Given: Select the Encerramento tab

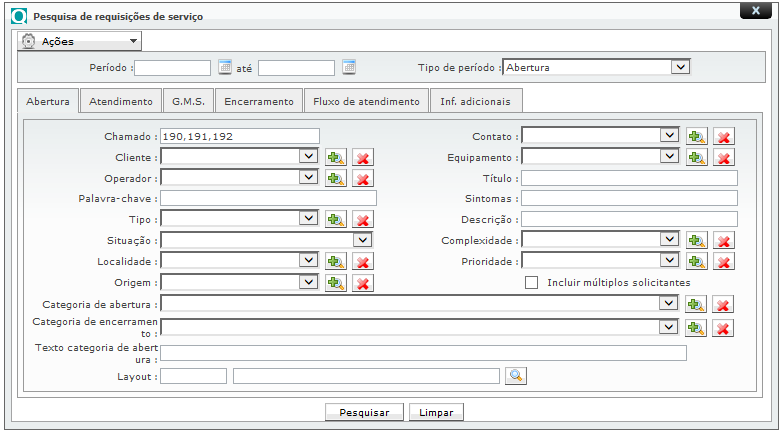Looking at the screenshot, I should [x=258, y=101].
